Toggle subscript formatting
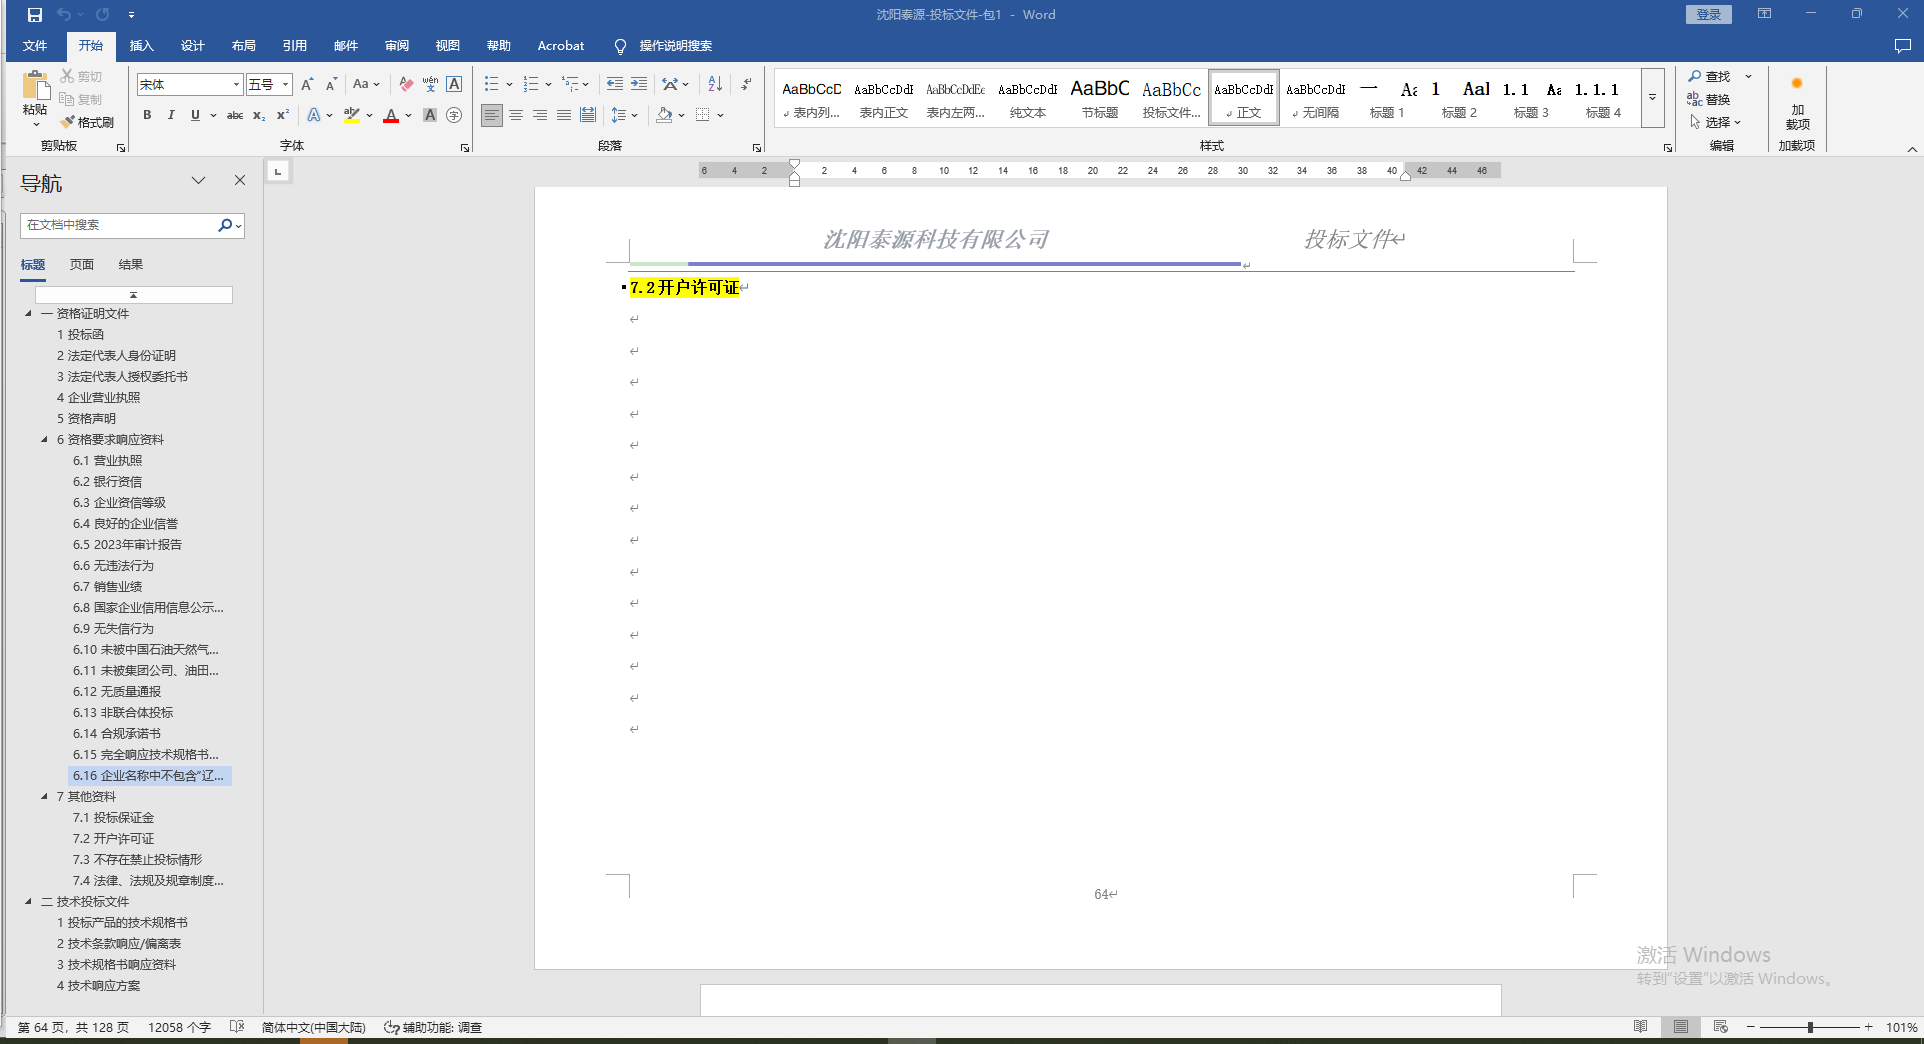1924x1044 pixels. [x=259, y=115]
